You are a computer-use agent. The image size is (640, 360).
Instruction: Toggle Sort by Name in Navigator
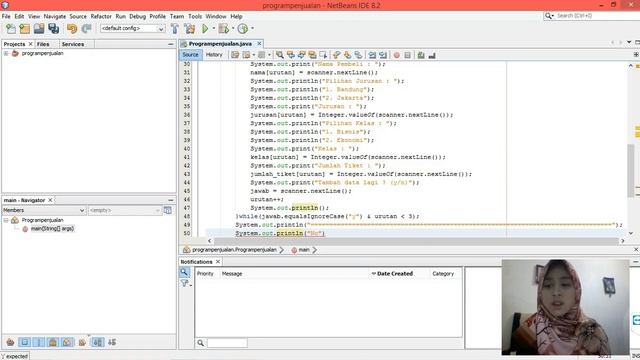pos(98,342)
